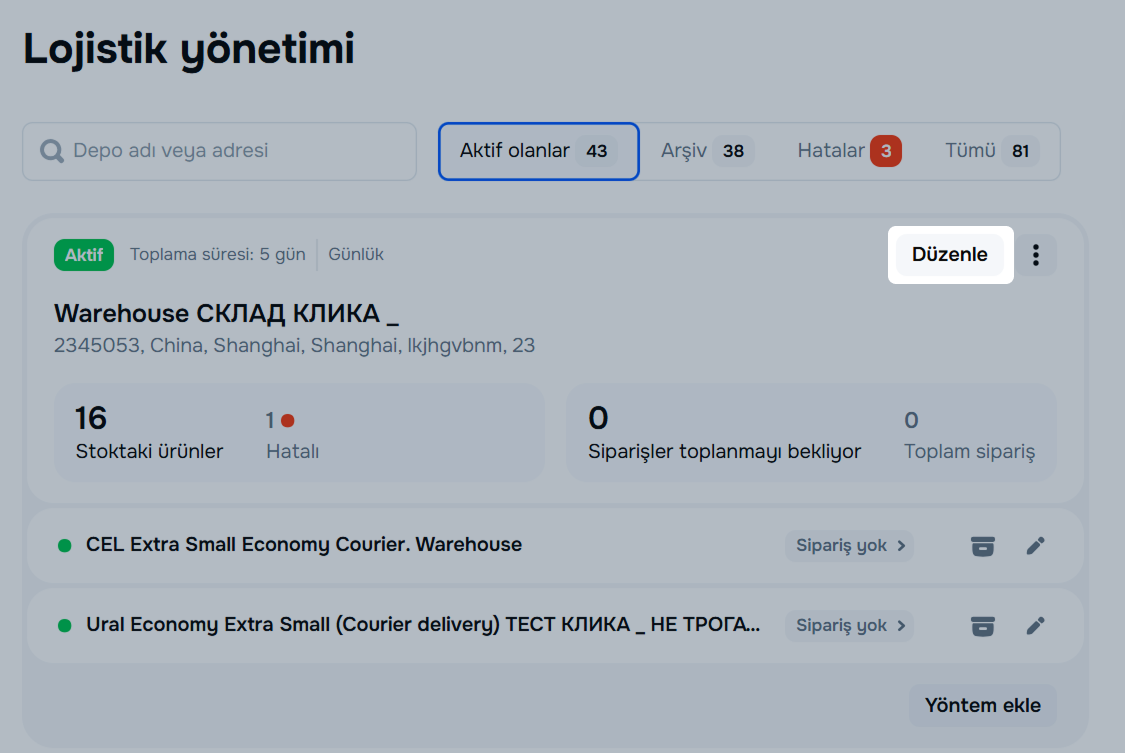Open the 'Warehouse СКЛАД КЛИКА _' title

pos(226,313)
